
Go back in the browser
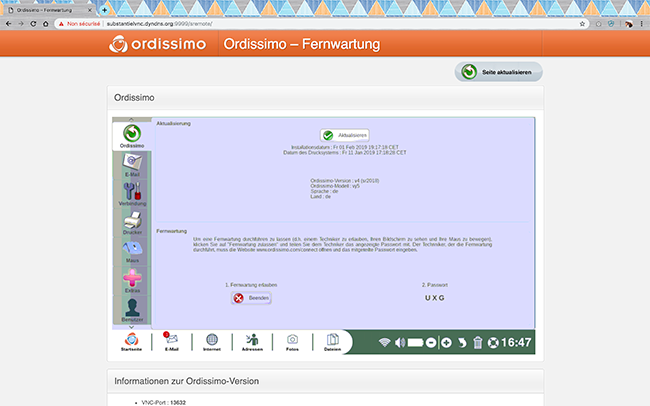8,24
